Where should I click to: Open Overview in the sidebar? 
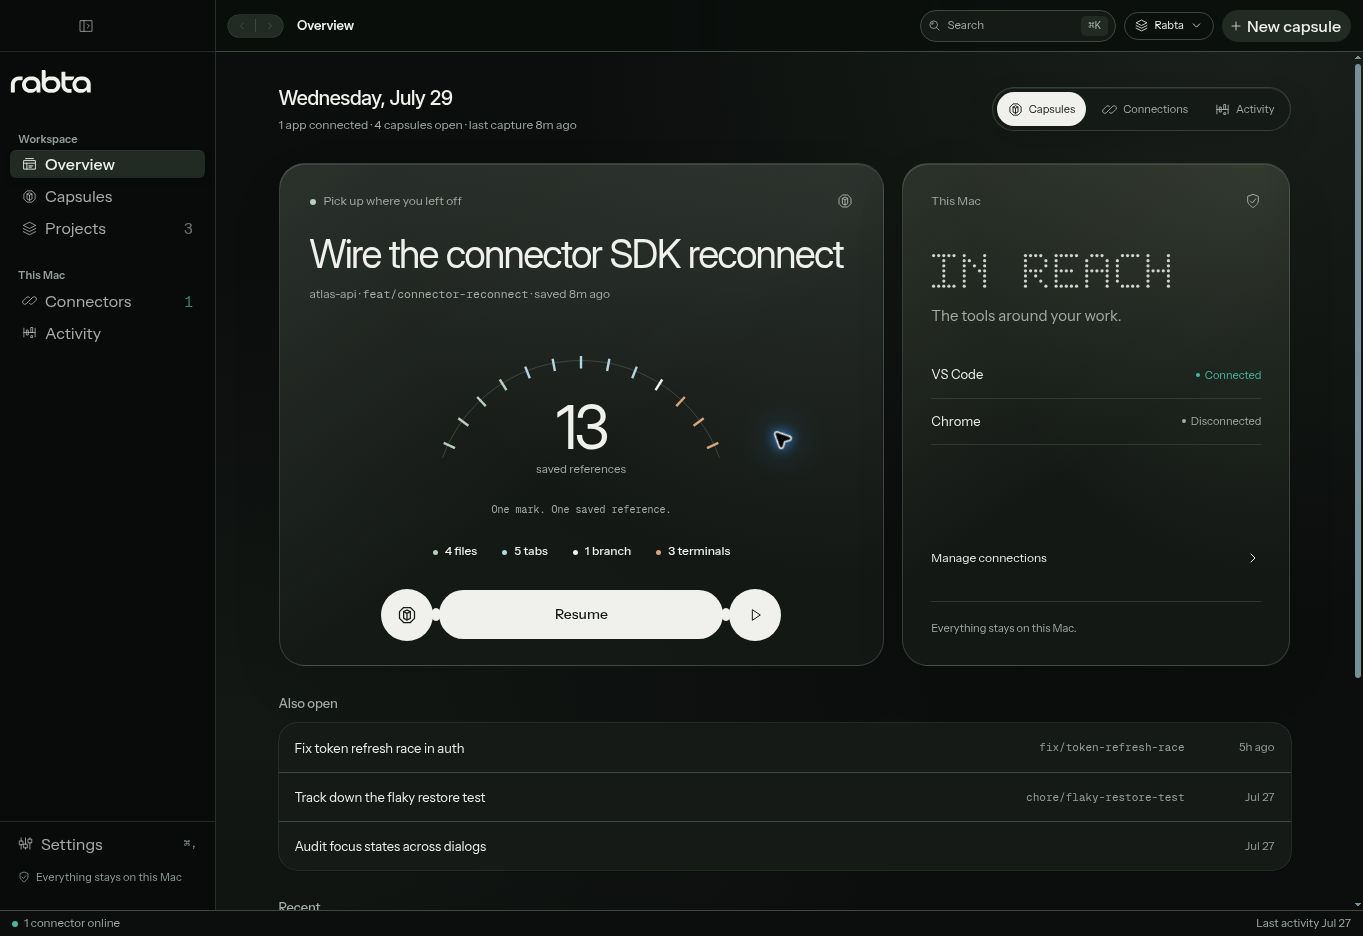tap(107, 164)
